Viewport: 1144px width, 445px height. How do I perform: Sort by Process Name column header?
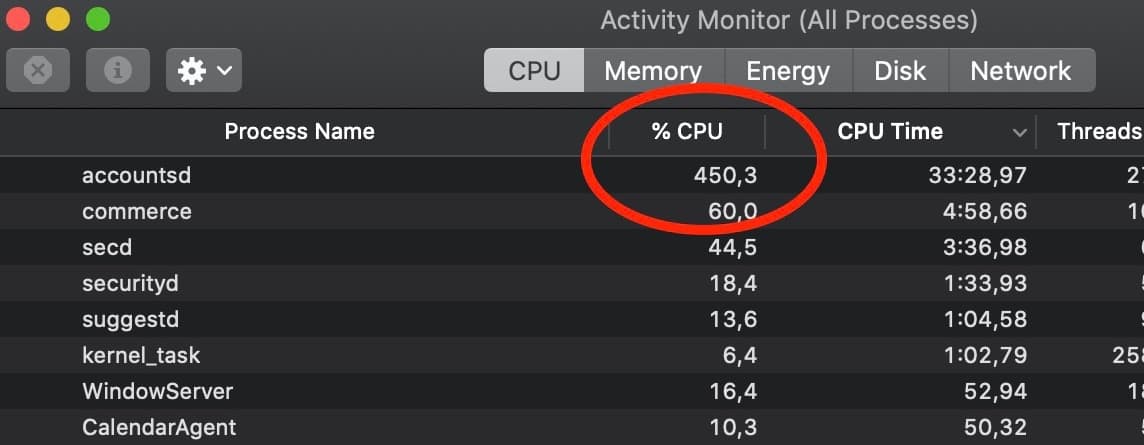pos(299,131)
